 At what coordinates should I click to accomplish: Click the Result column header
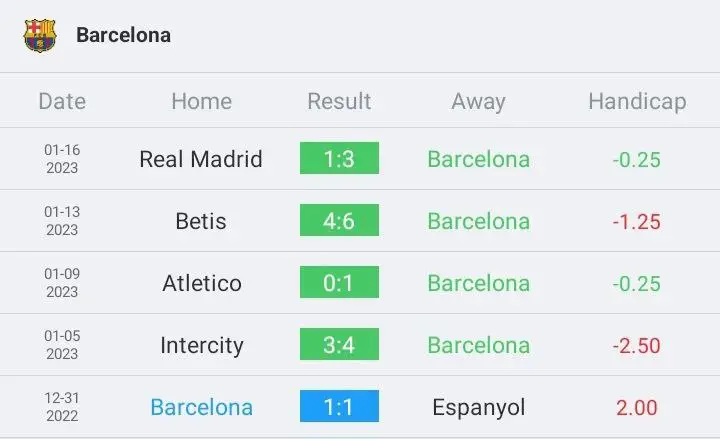pyautogui.click(x=339, y=101)
